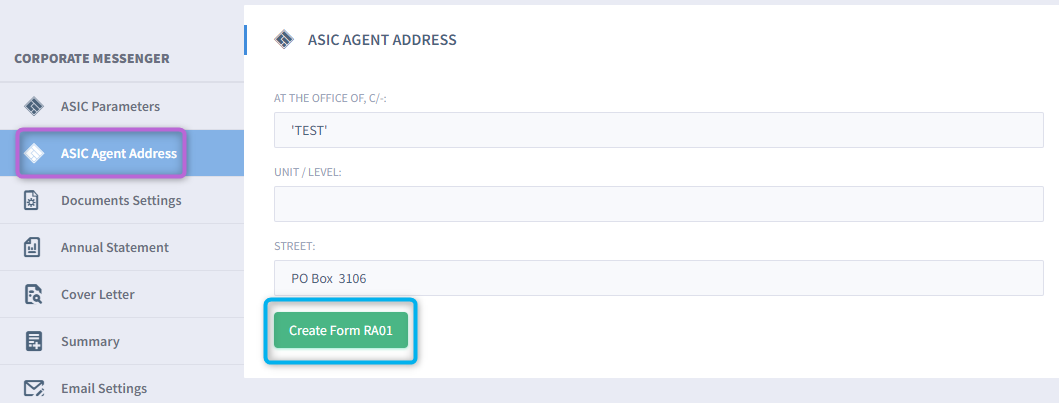
Task: Click the Annual Statement chart icon
Action: [32, 247]
